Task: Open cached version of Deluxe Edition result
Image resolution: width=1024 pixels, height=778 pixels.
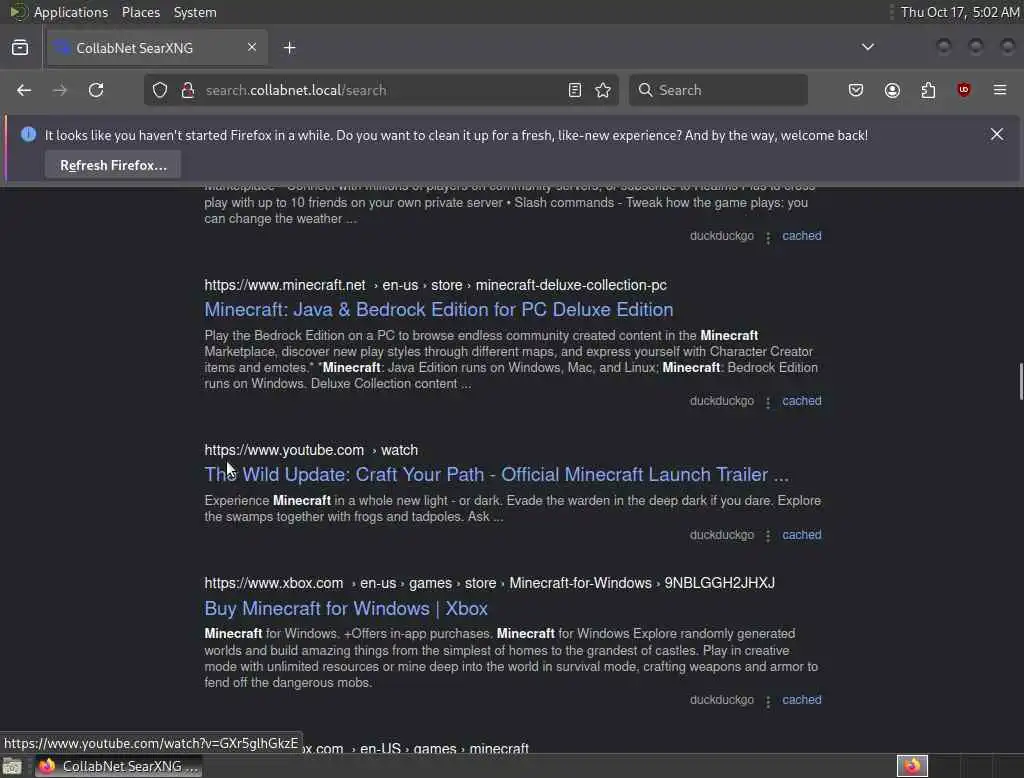Action: [802, 401]
